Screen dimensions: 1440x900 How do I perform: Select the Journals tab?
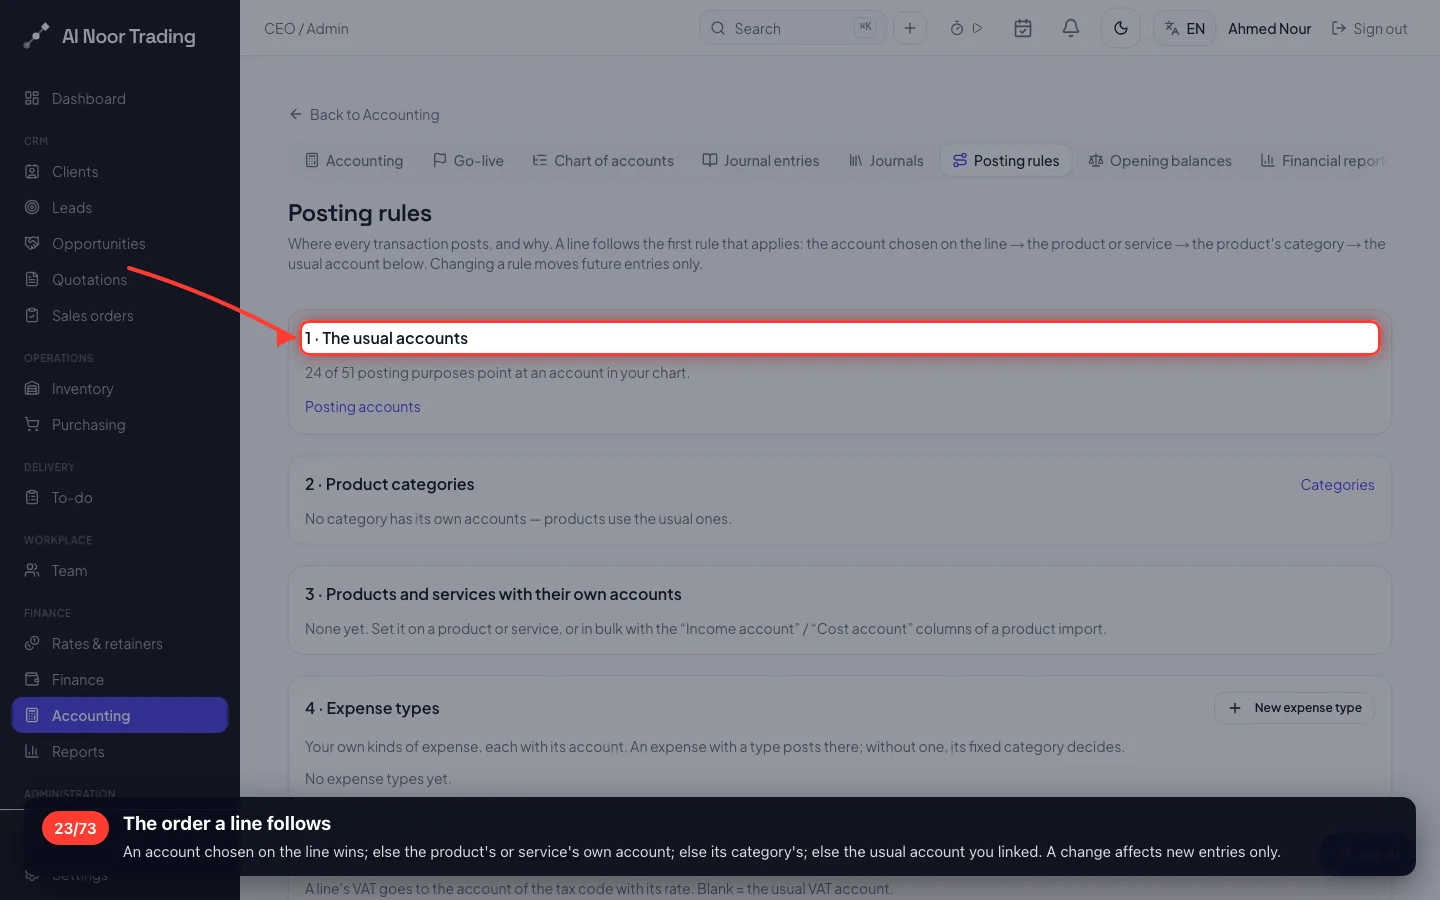pyautogui.click(x=886, y=161)
